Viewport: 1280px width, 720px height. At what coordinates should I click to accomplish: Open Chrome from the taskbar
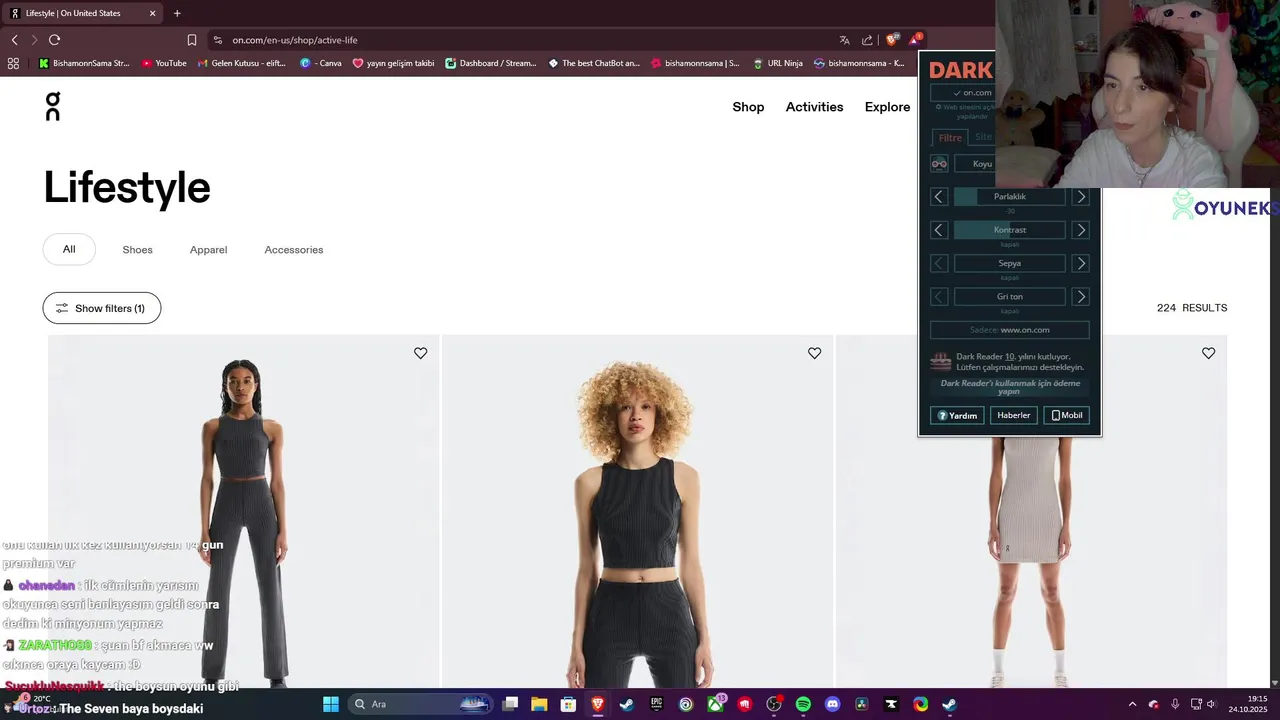click(x=920, y=704)
